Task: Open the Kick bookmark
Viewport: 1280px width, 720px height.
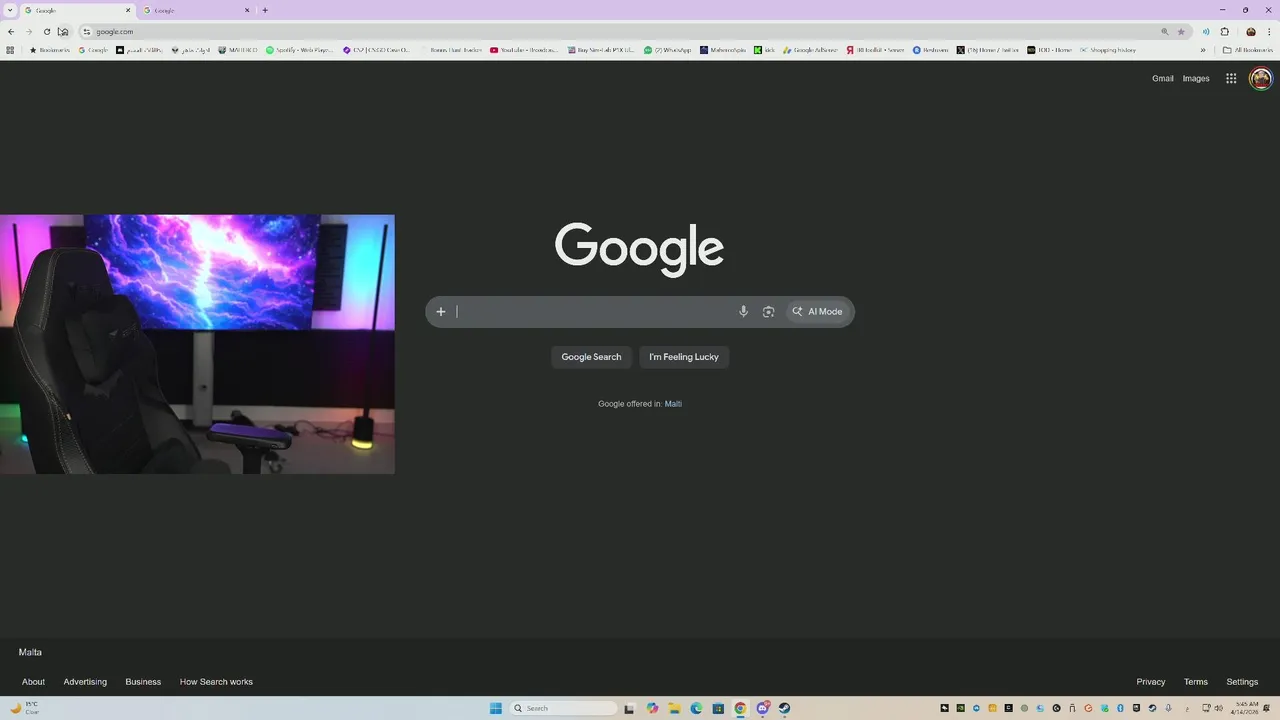Action: pyautogui.click(x=764, y=50)
